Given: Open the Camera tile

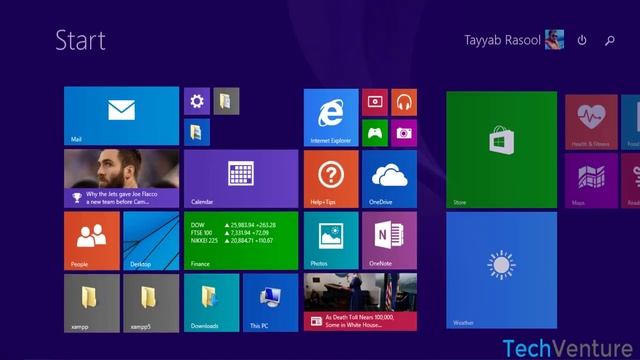Looking at the screenshot, I should pyautogui.click(x=404, y=133).
